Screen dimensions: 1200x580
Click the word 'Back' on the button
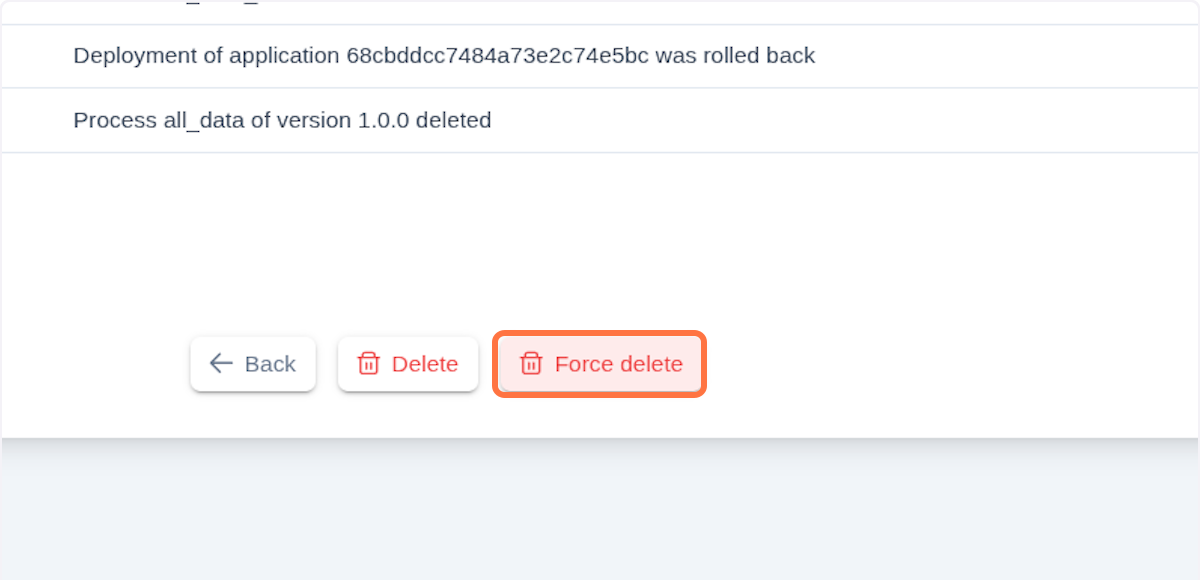click(x=272, y=363)
